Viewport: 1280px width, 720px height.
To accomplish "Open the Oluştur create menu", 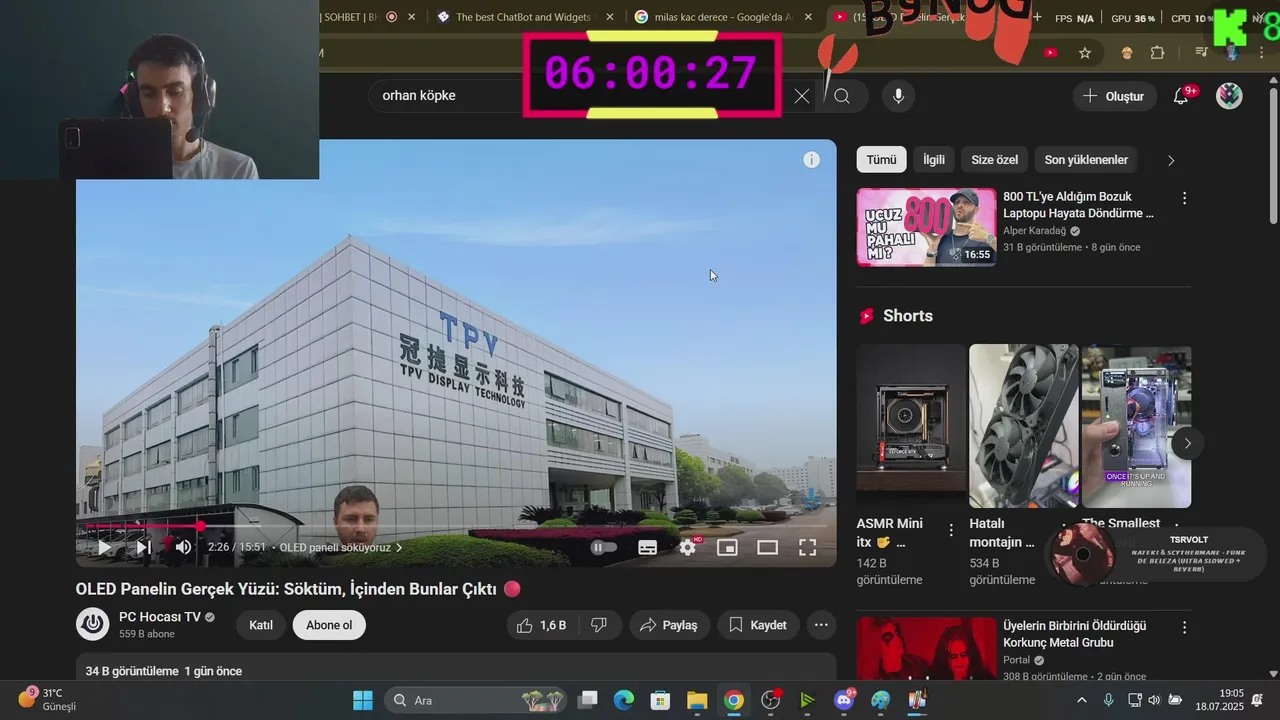I will click(1114, 96).
